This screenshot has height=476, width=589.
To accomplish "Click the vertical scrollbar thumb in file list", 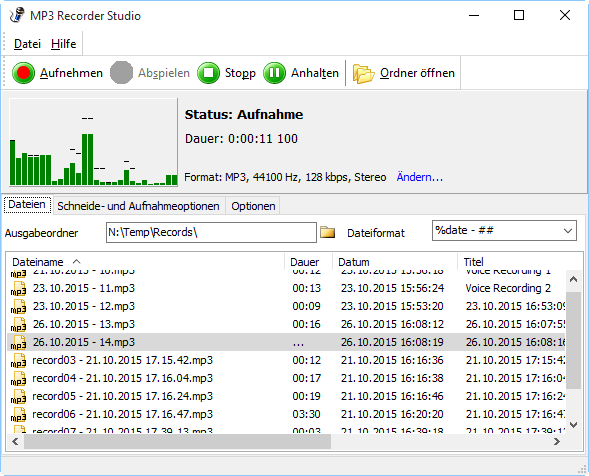I will coord(573,340).
